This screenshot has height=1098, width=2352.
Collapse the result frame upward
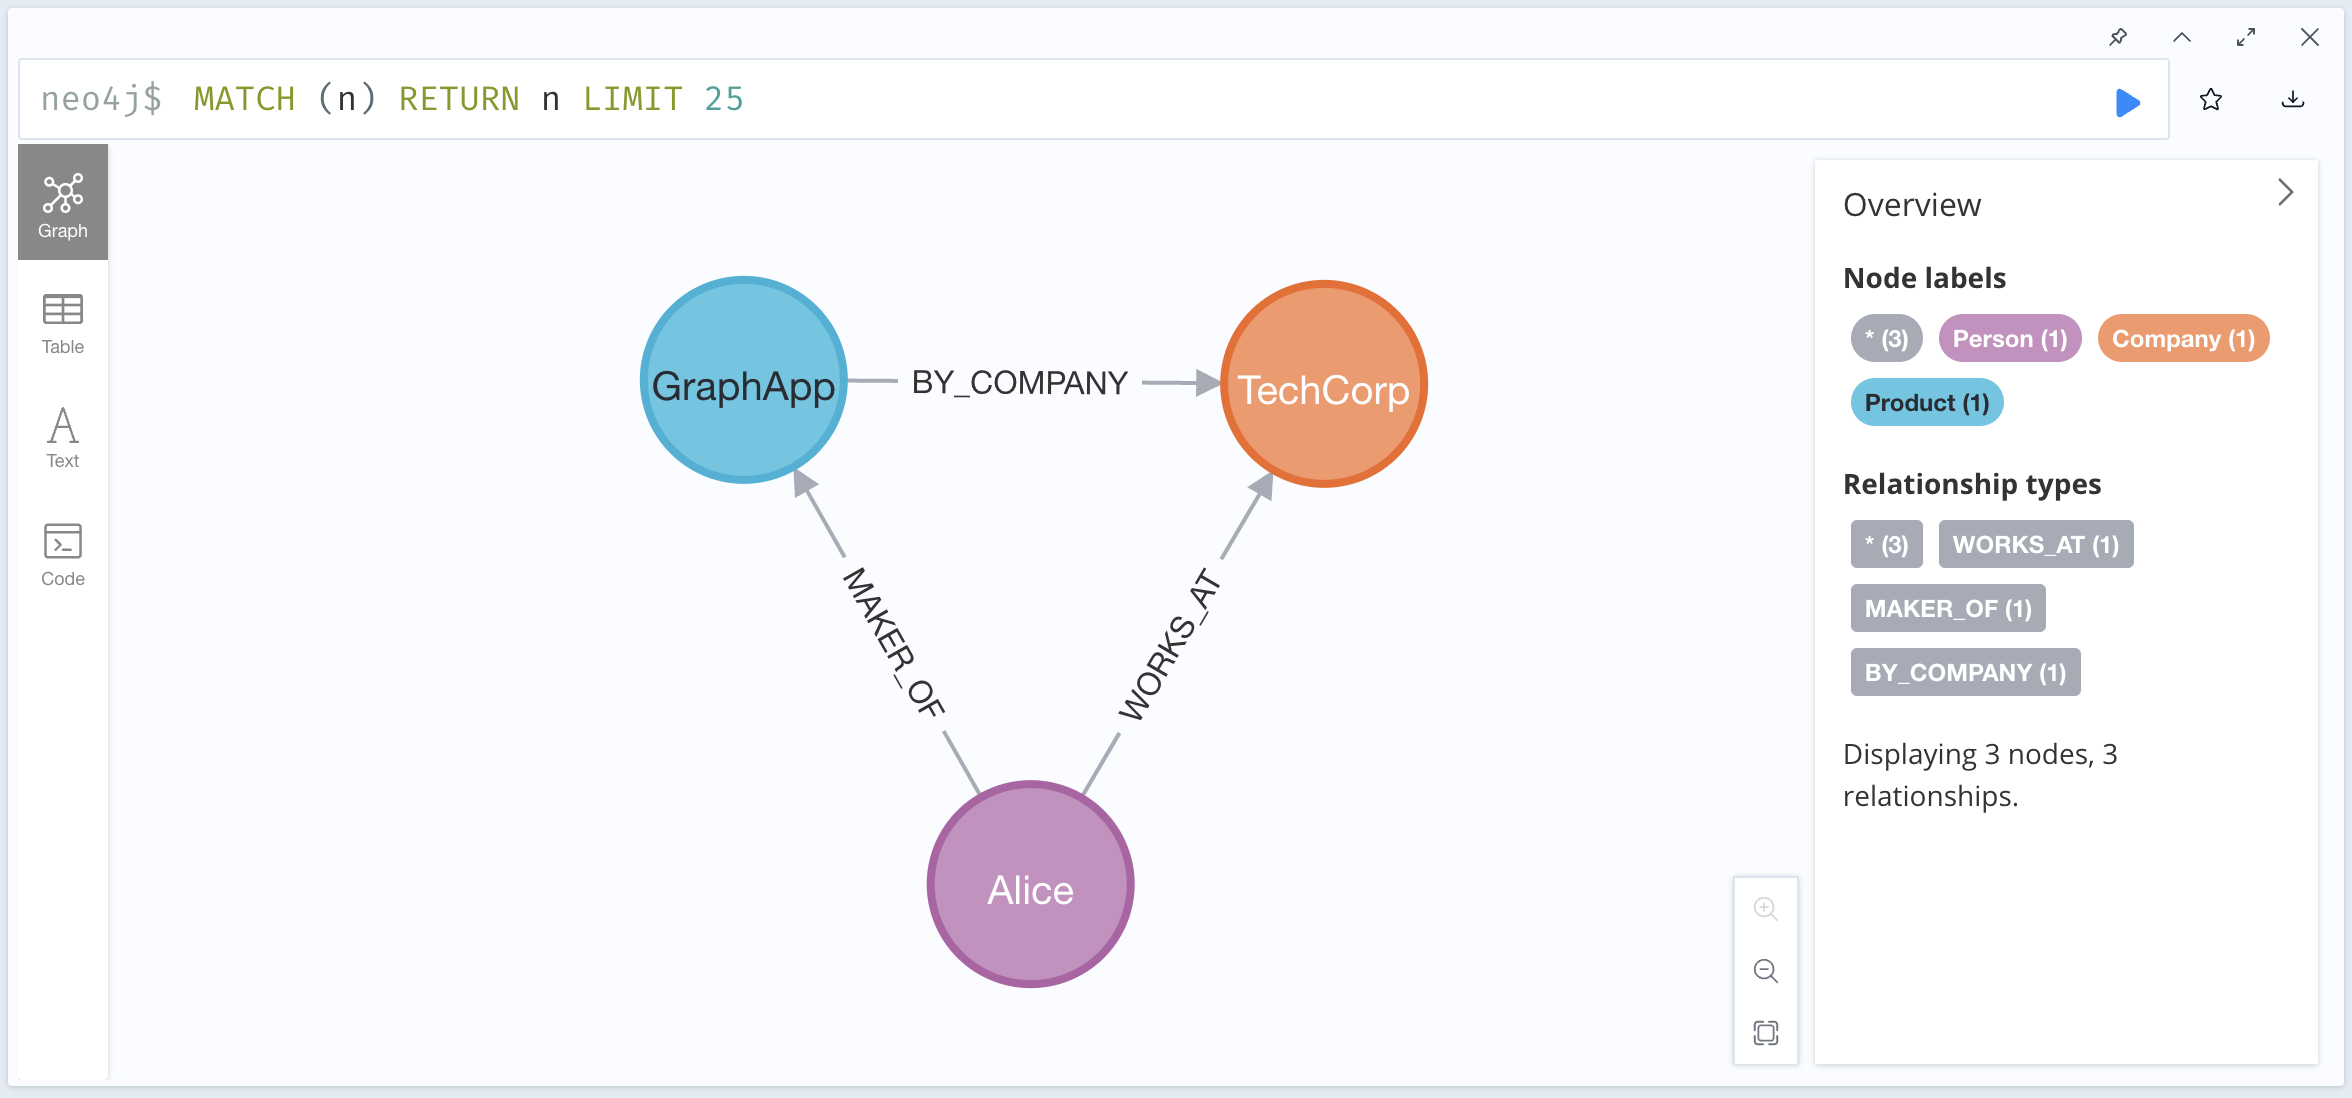pos(2182,37)
